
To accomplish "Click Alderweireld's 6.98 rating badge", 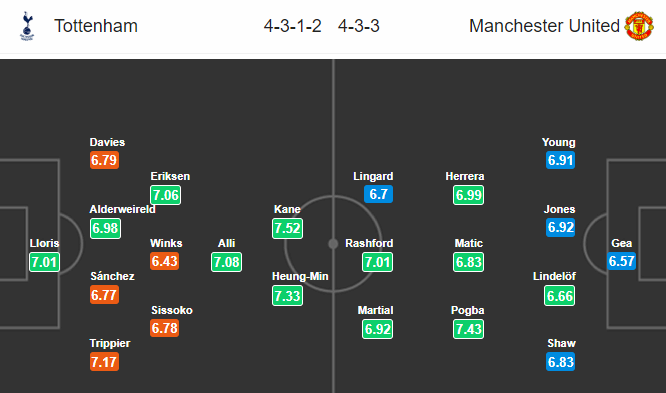I will (105, 228).
